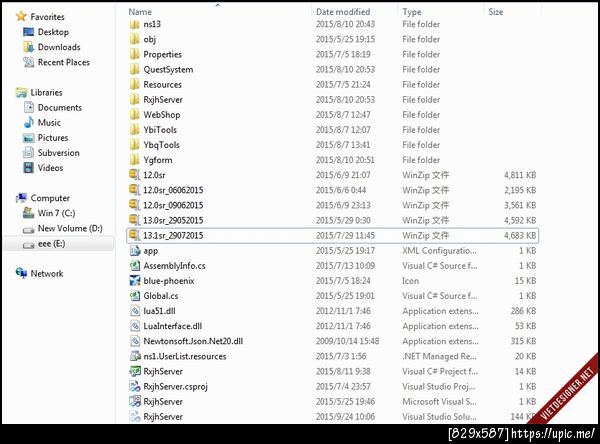Image resolution: width=600 pixels, height=444 pixels.
Task: Click the ns1.UserList.resources file icon
Action: pyautogui.click(x=135, y=356)
